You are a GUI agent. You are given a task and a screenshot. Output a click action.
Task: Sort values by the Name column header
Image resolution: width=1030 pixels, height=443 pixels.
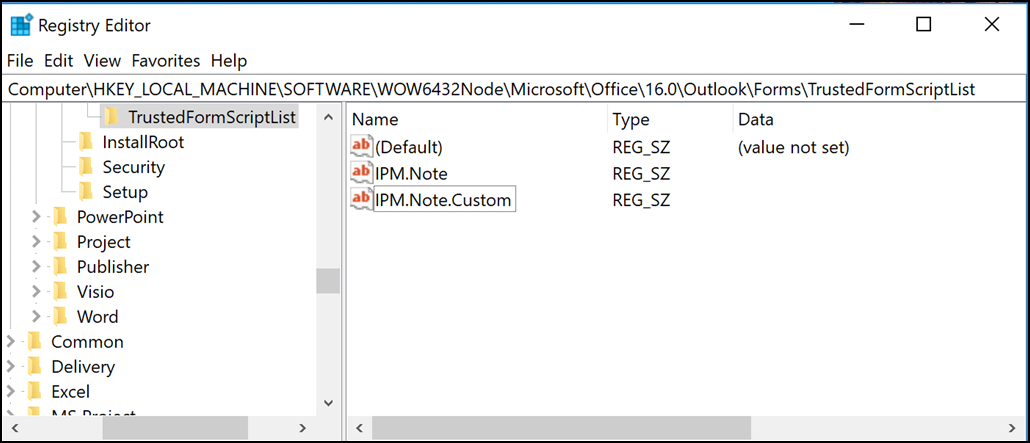coord(376,119)
